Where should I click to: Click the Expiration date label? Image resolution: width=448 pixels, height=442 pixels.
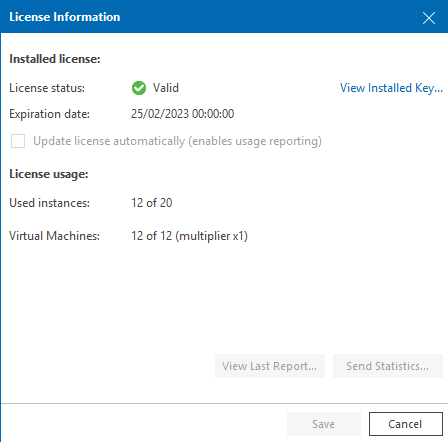(49, 114)
